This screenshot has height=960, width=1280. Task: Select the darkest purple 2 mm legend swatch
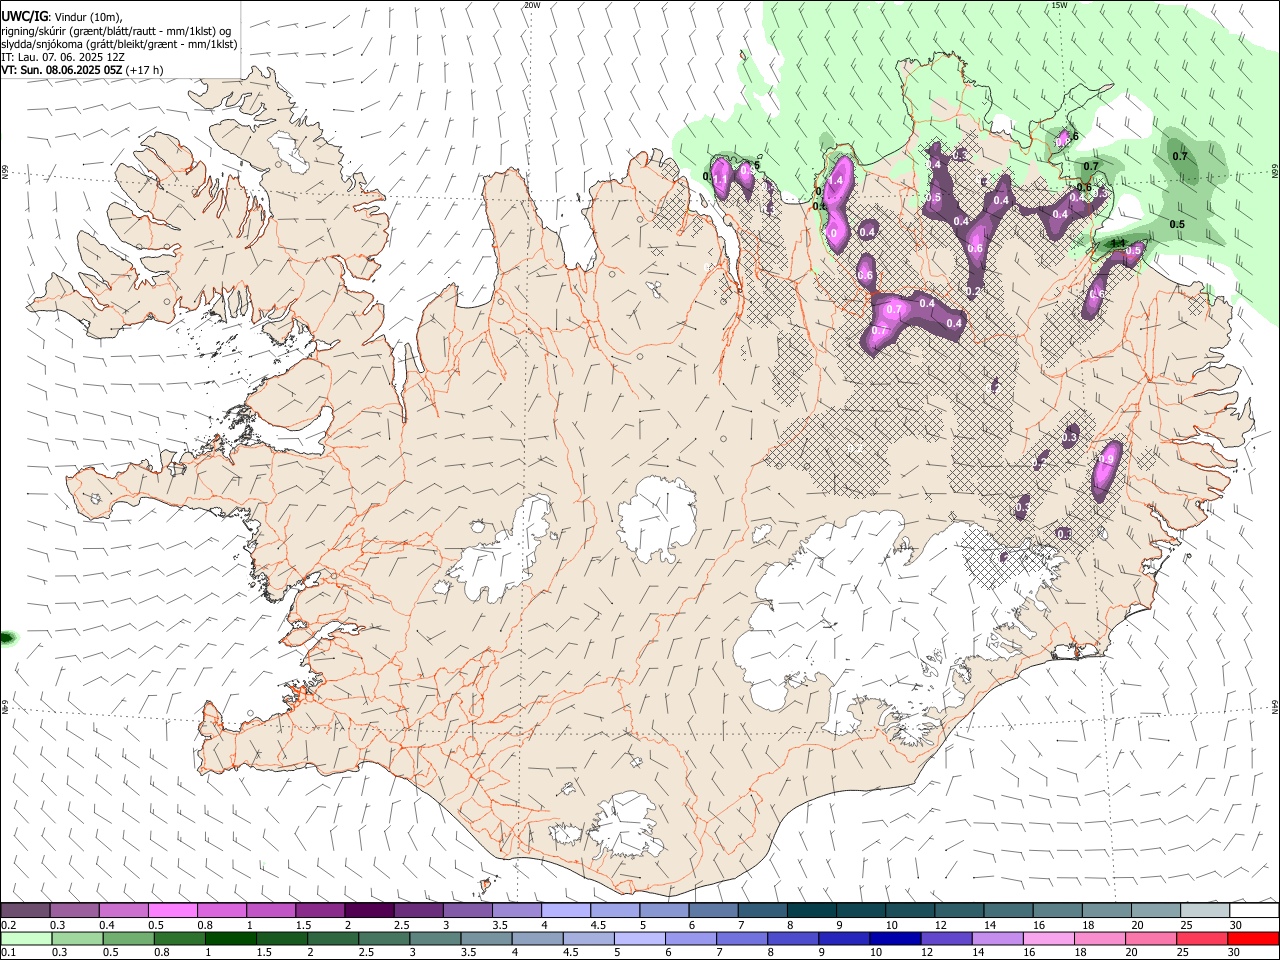(x=369, y=911)
